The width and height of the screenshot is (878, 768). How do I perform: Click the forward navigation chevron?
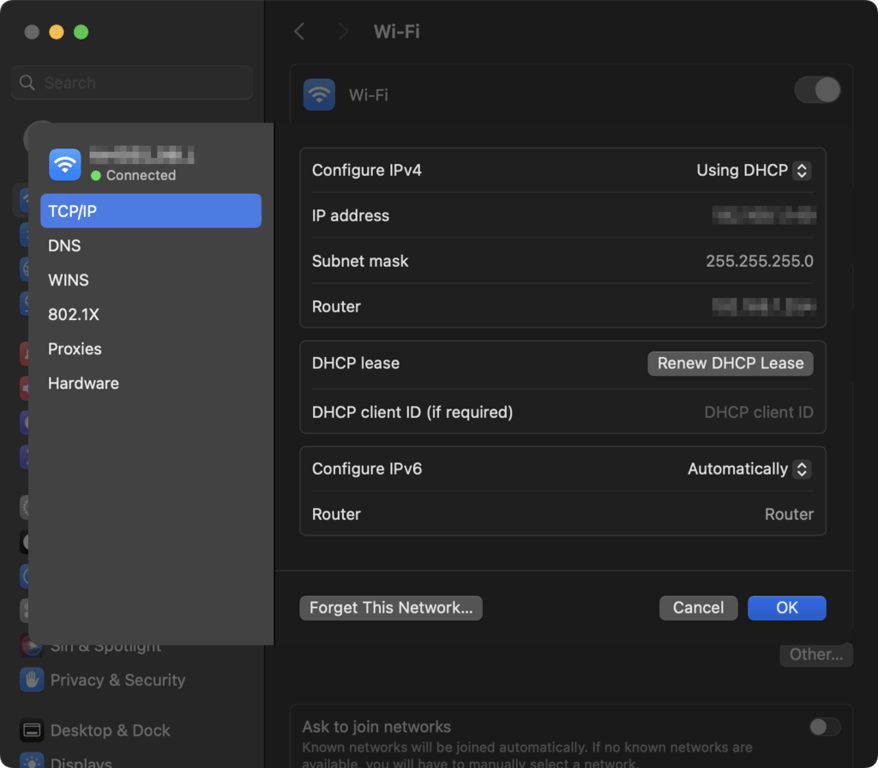coord(342,31)
